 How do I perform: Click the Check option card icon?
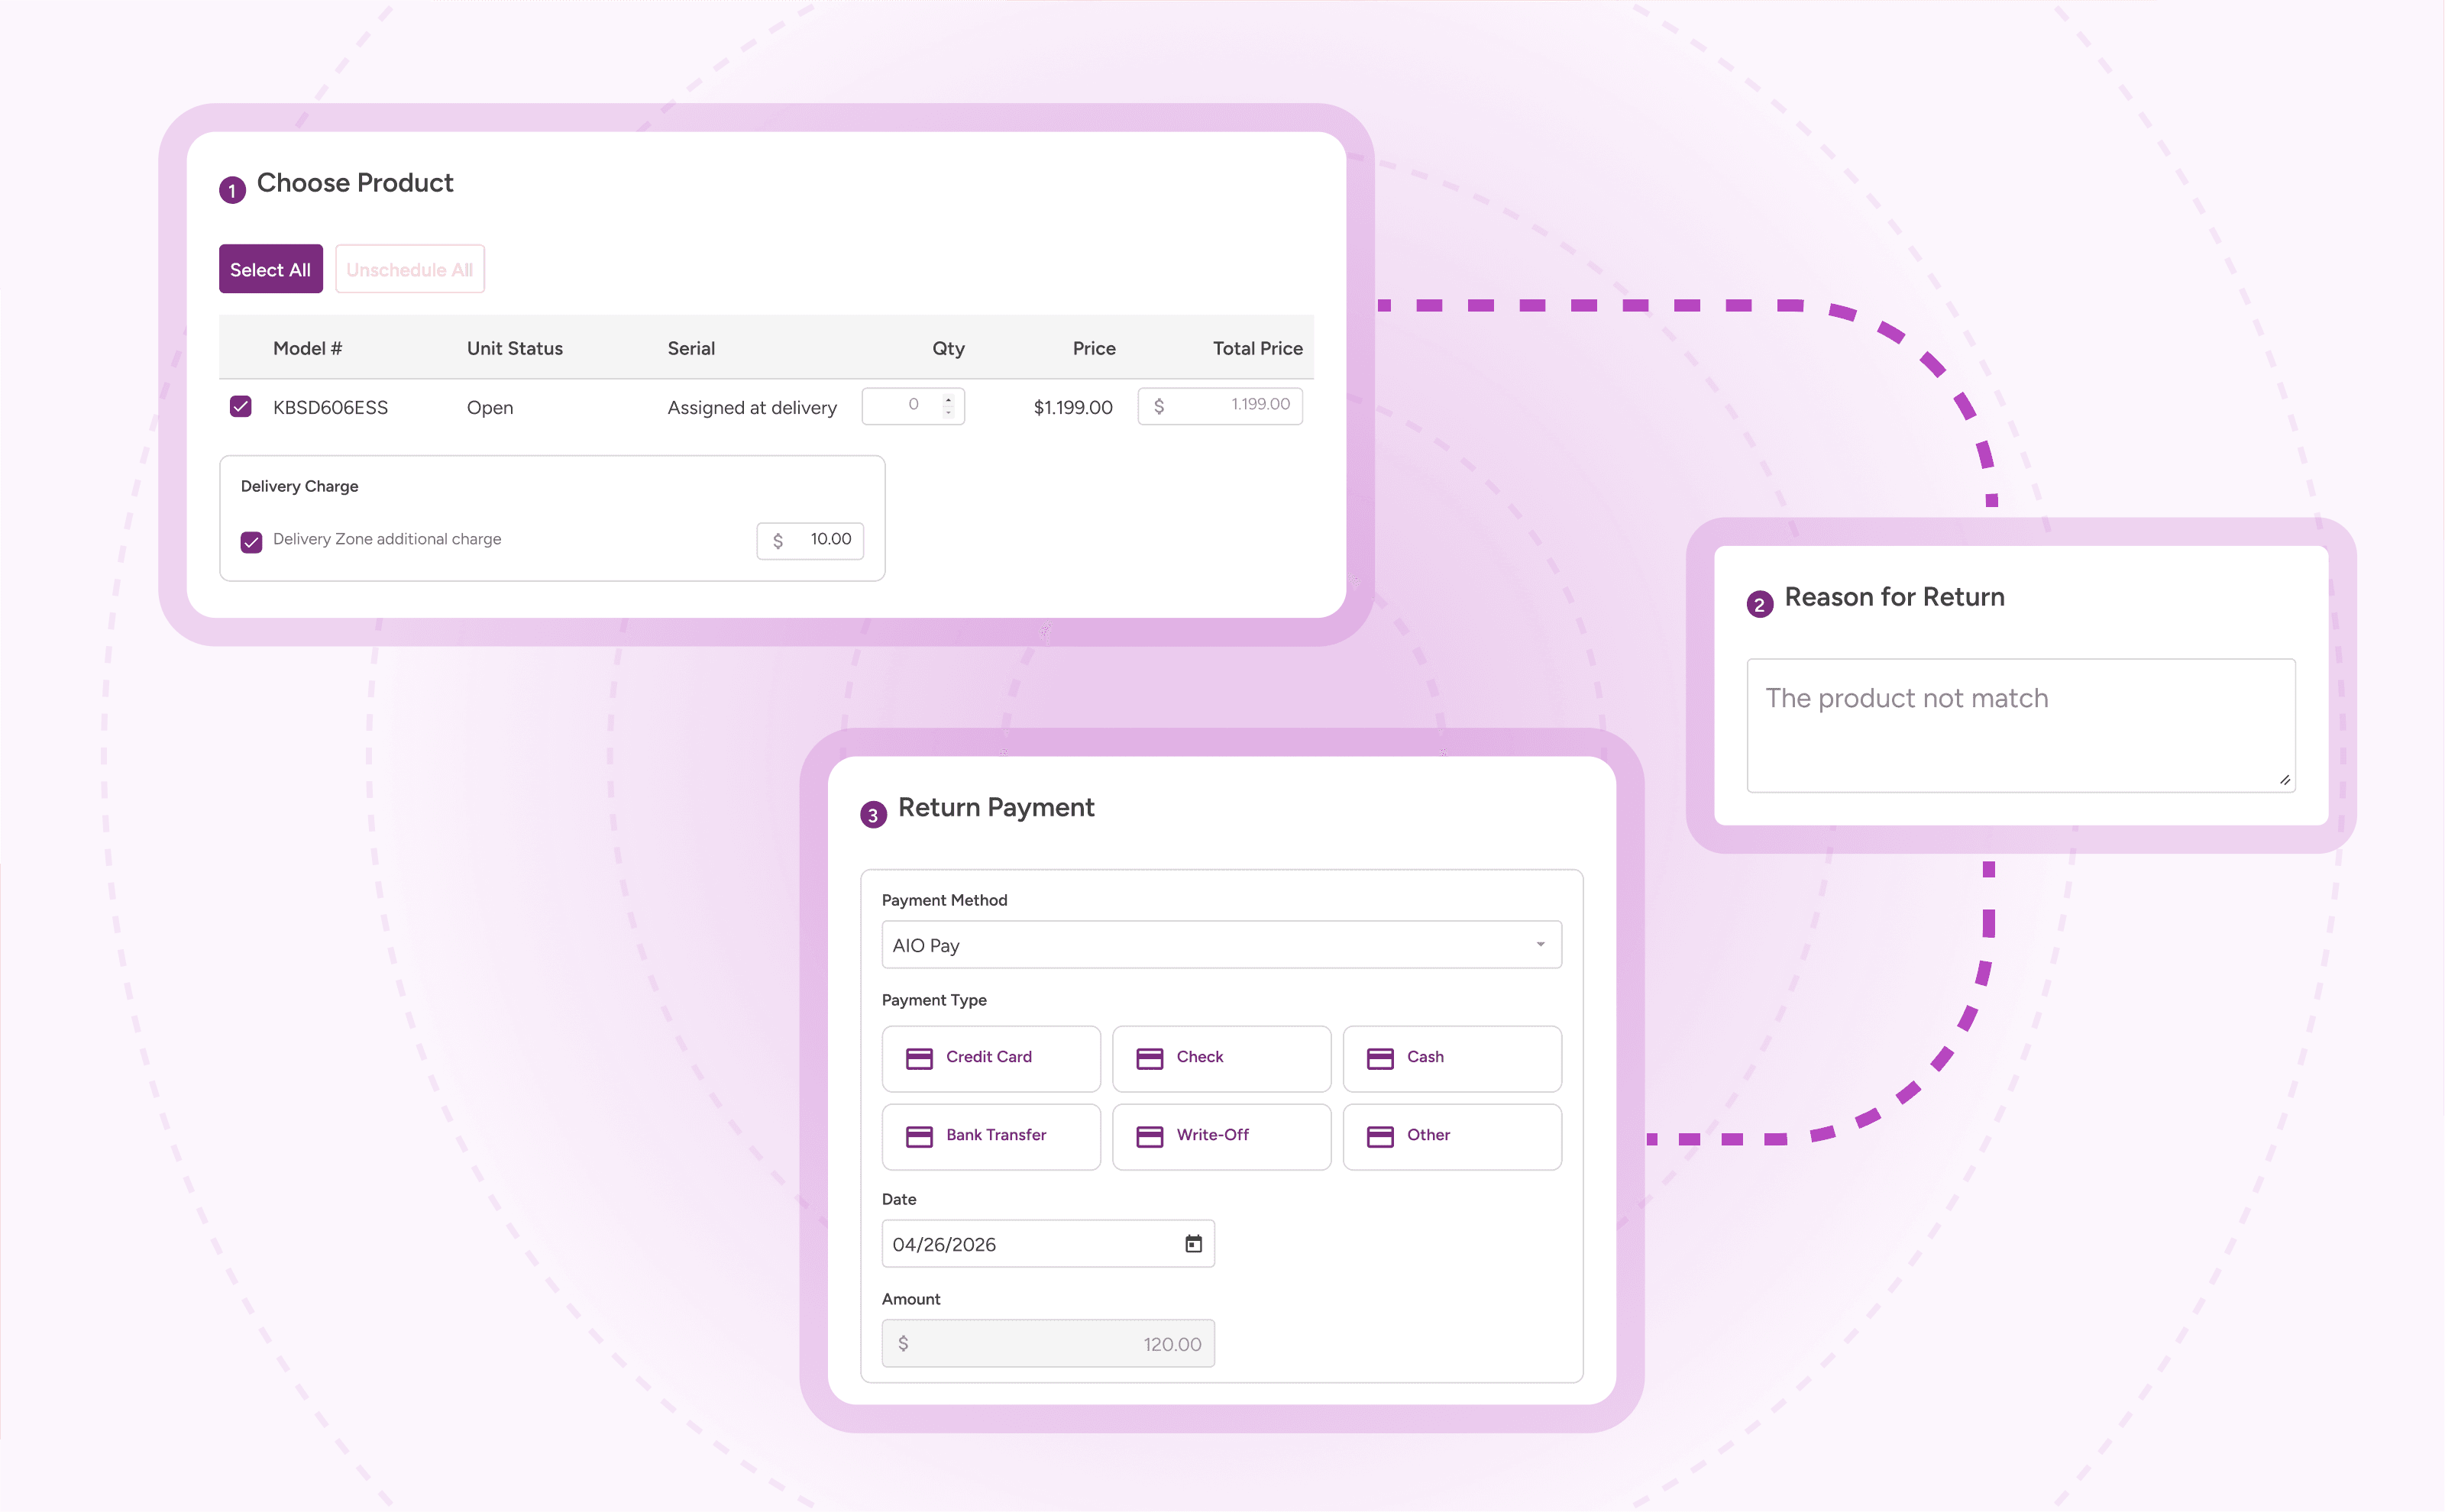point(1150,1058)
